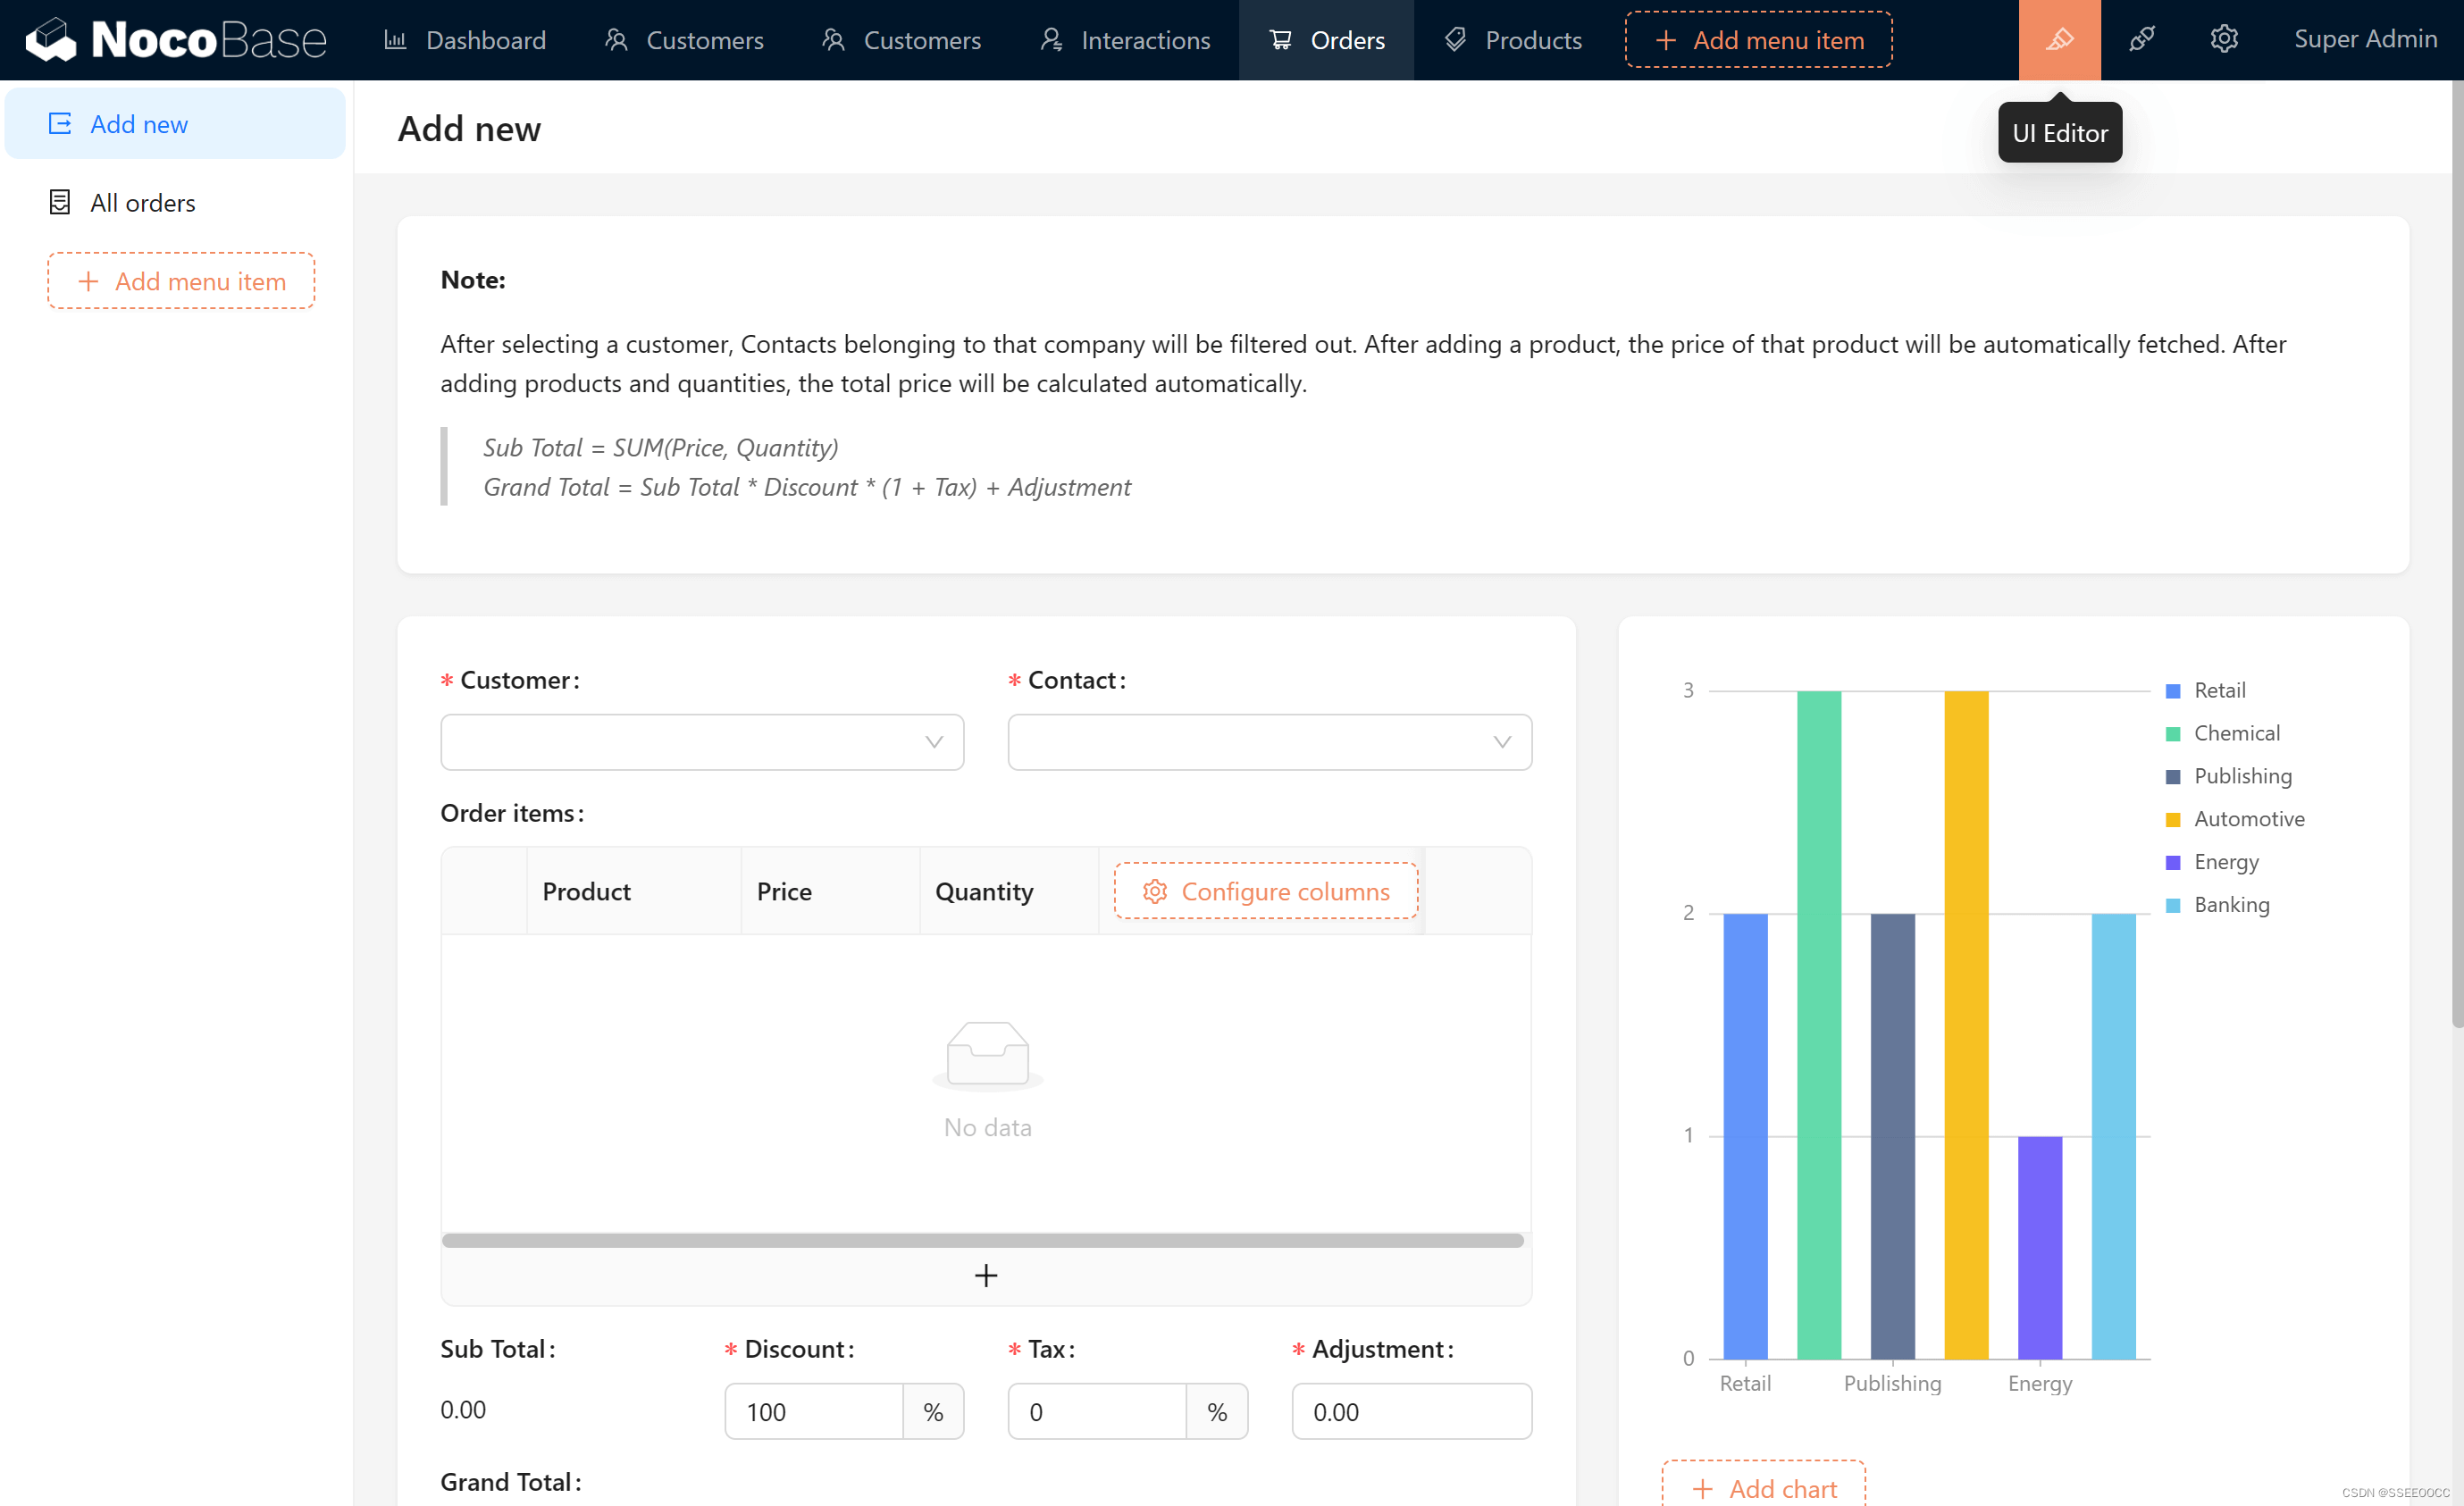
Task: Select All orders in sidebar
Action: pyautogui.click(x=143, y=203)
